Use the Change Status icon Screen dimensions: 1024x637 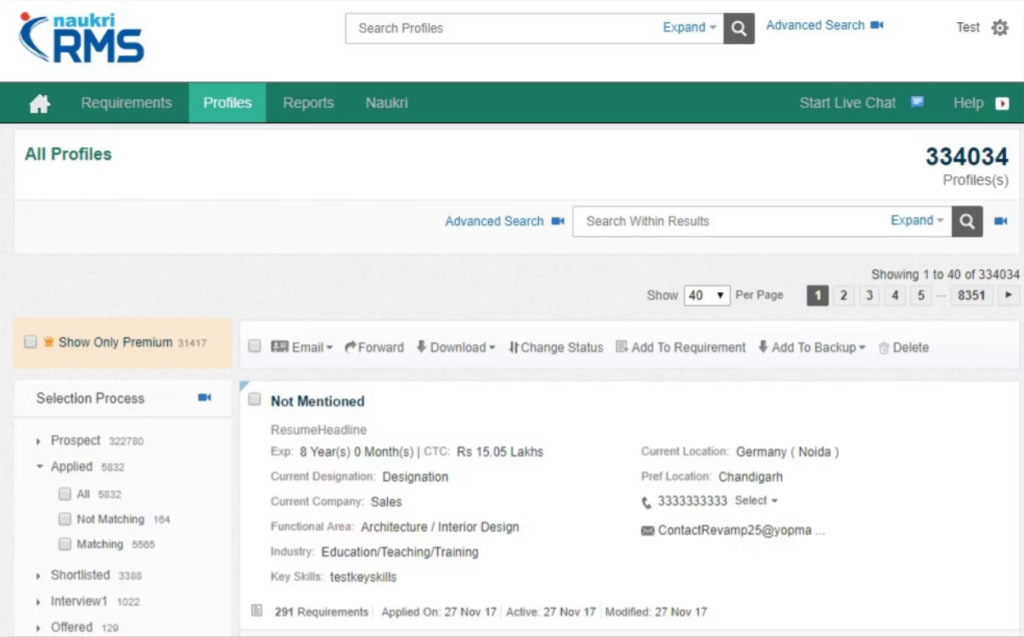[x=512, y=347]
